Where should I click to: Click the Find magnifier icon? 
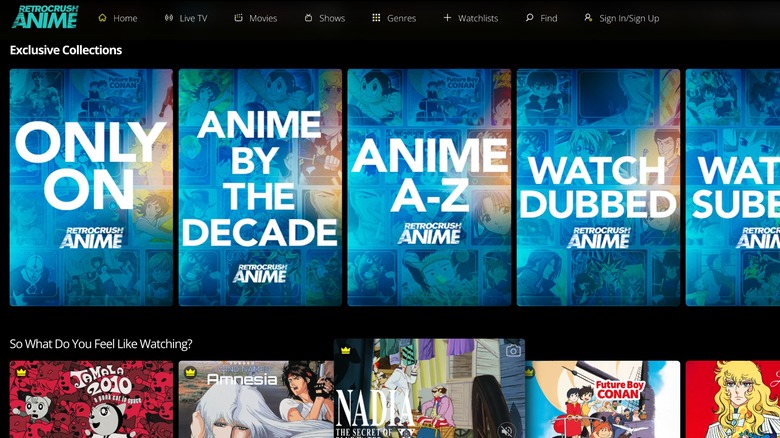tap(529, 18)
